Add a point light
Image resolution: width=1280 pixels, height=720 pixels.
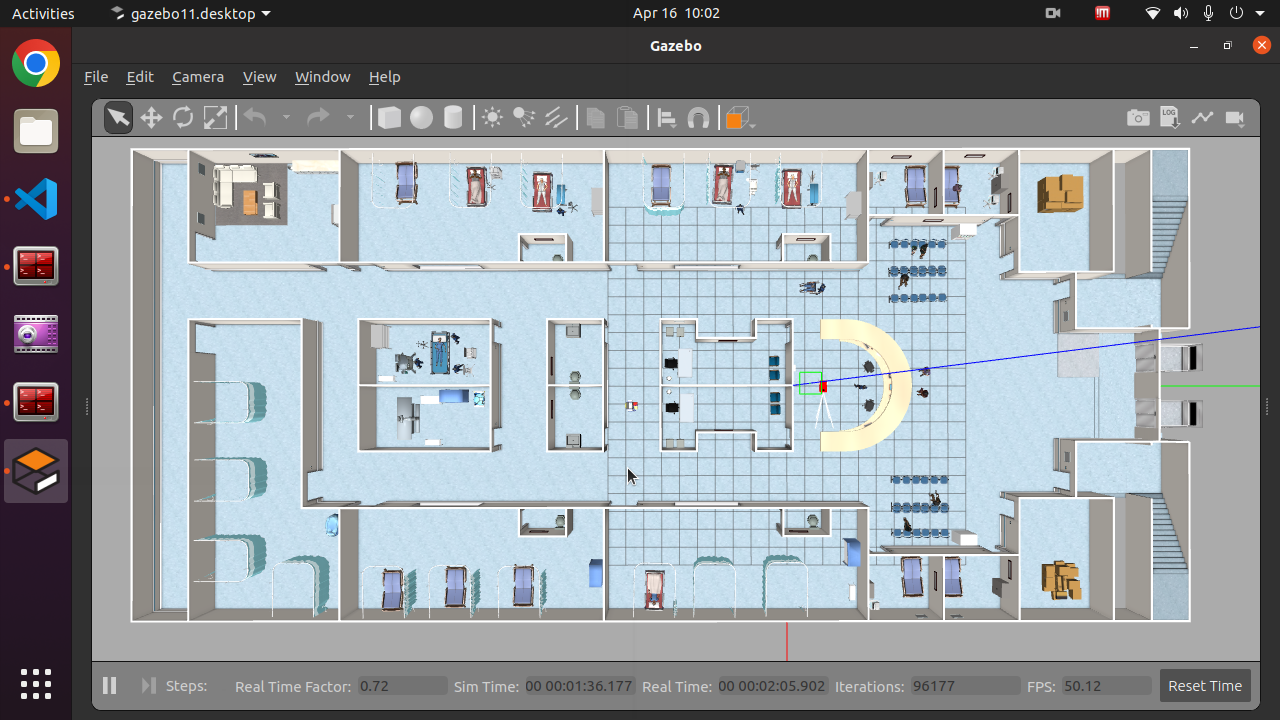[x=492, y=118]
